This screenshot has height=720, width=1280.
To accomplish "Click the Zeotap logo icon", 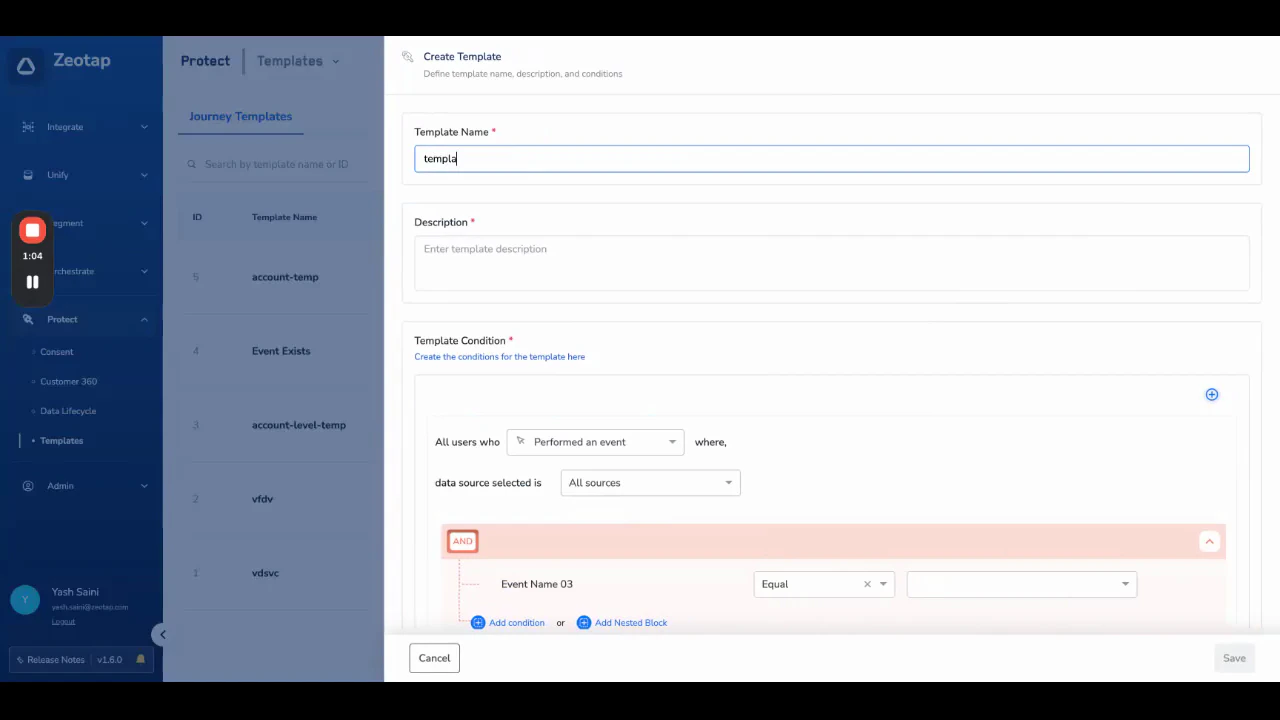I will [x=26, y=64].
